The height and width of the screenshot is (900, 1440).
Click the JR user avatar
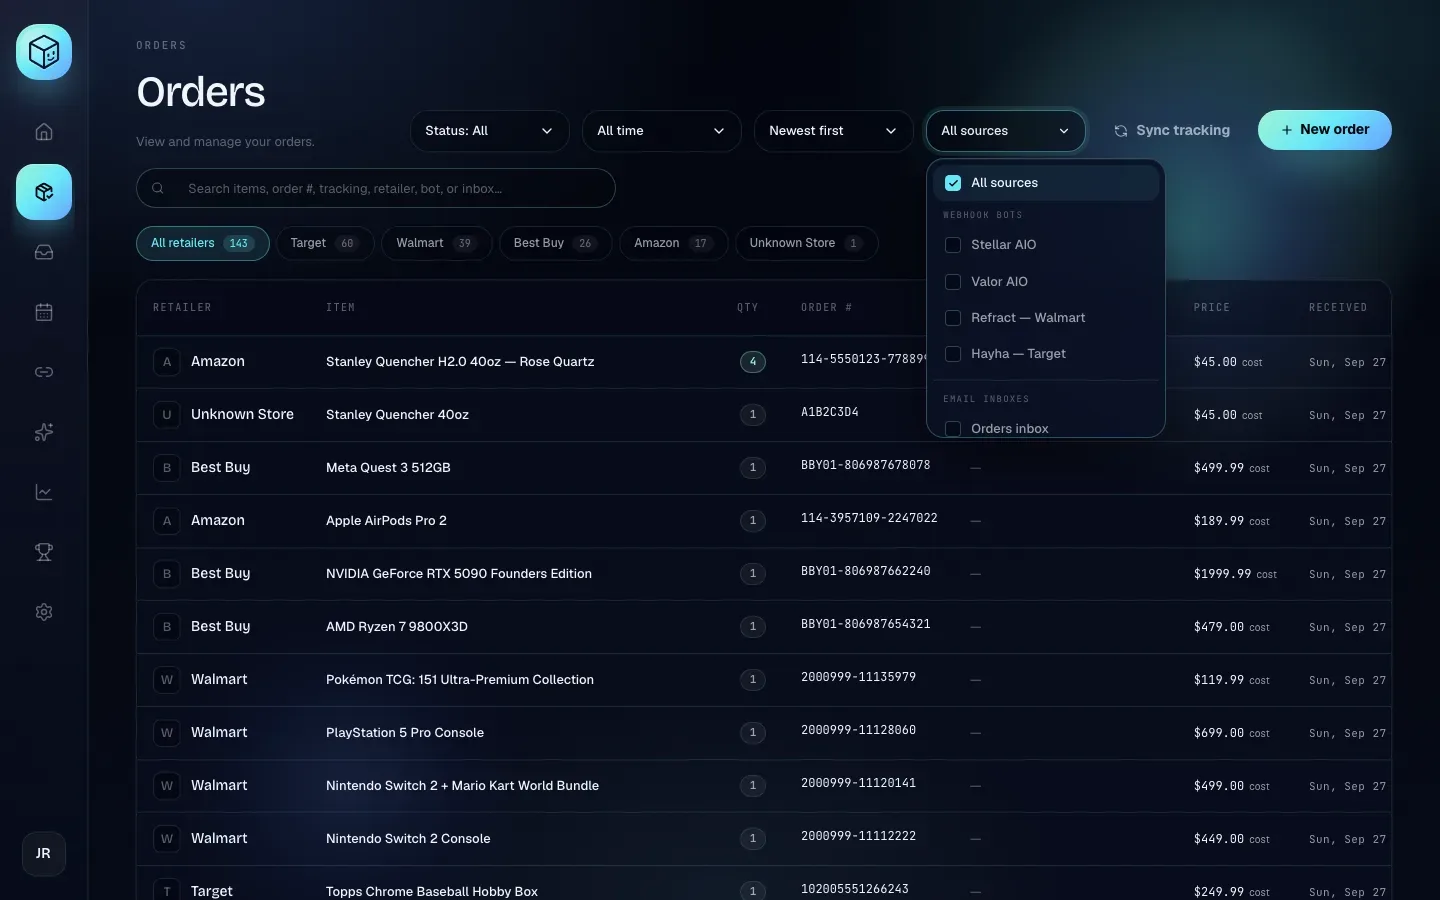click(44, 854)
